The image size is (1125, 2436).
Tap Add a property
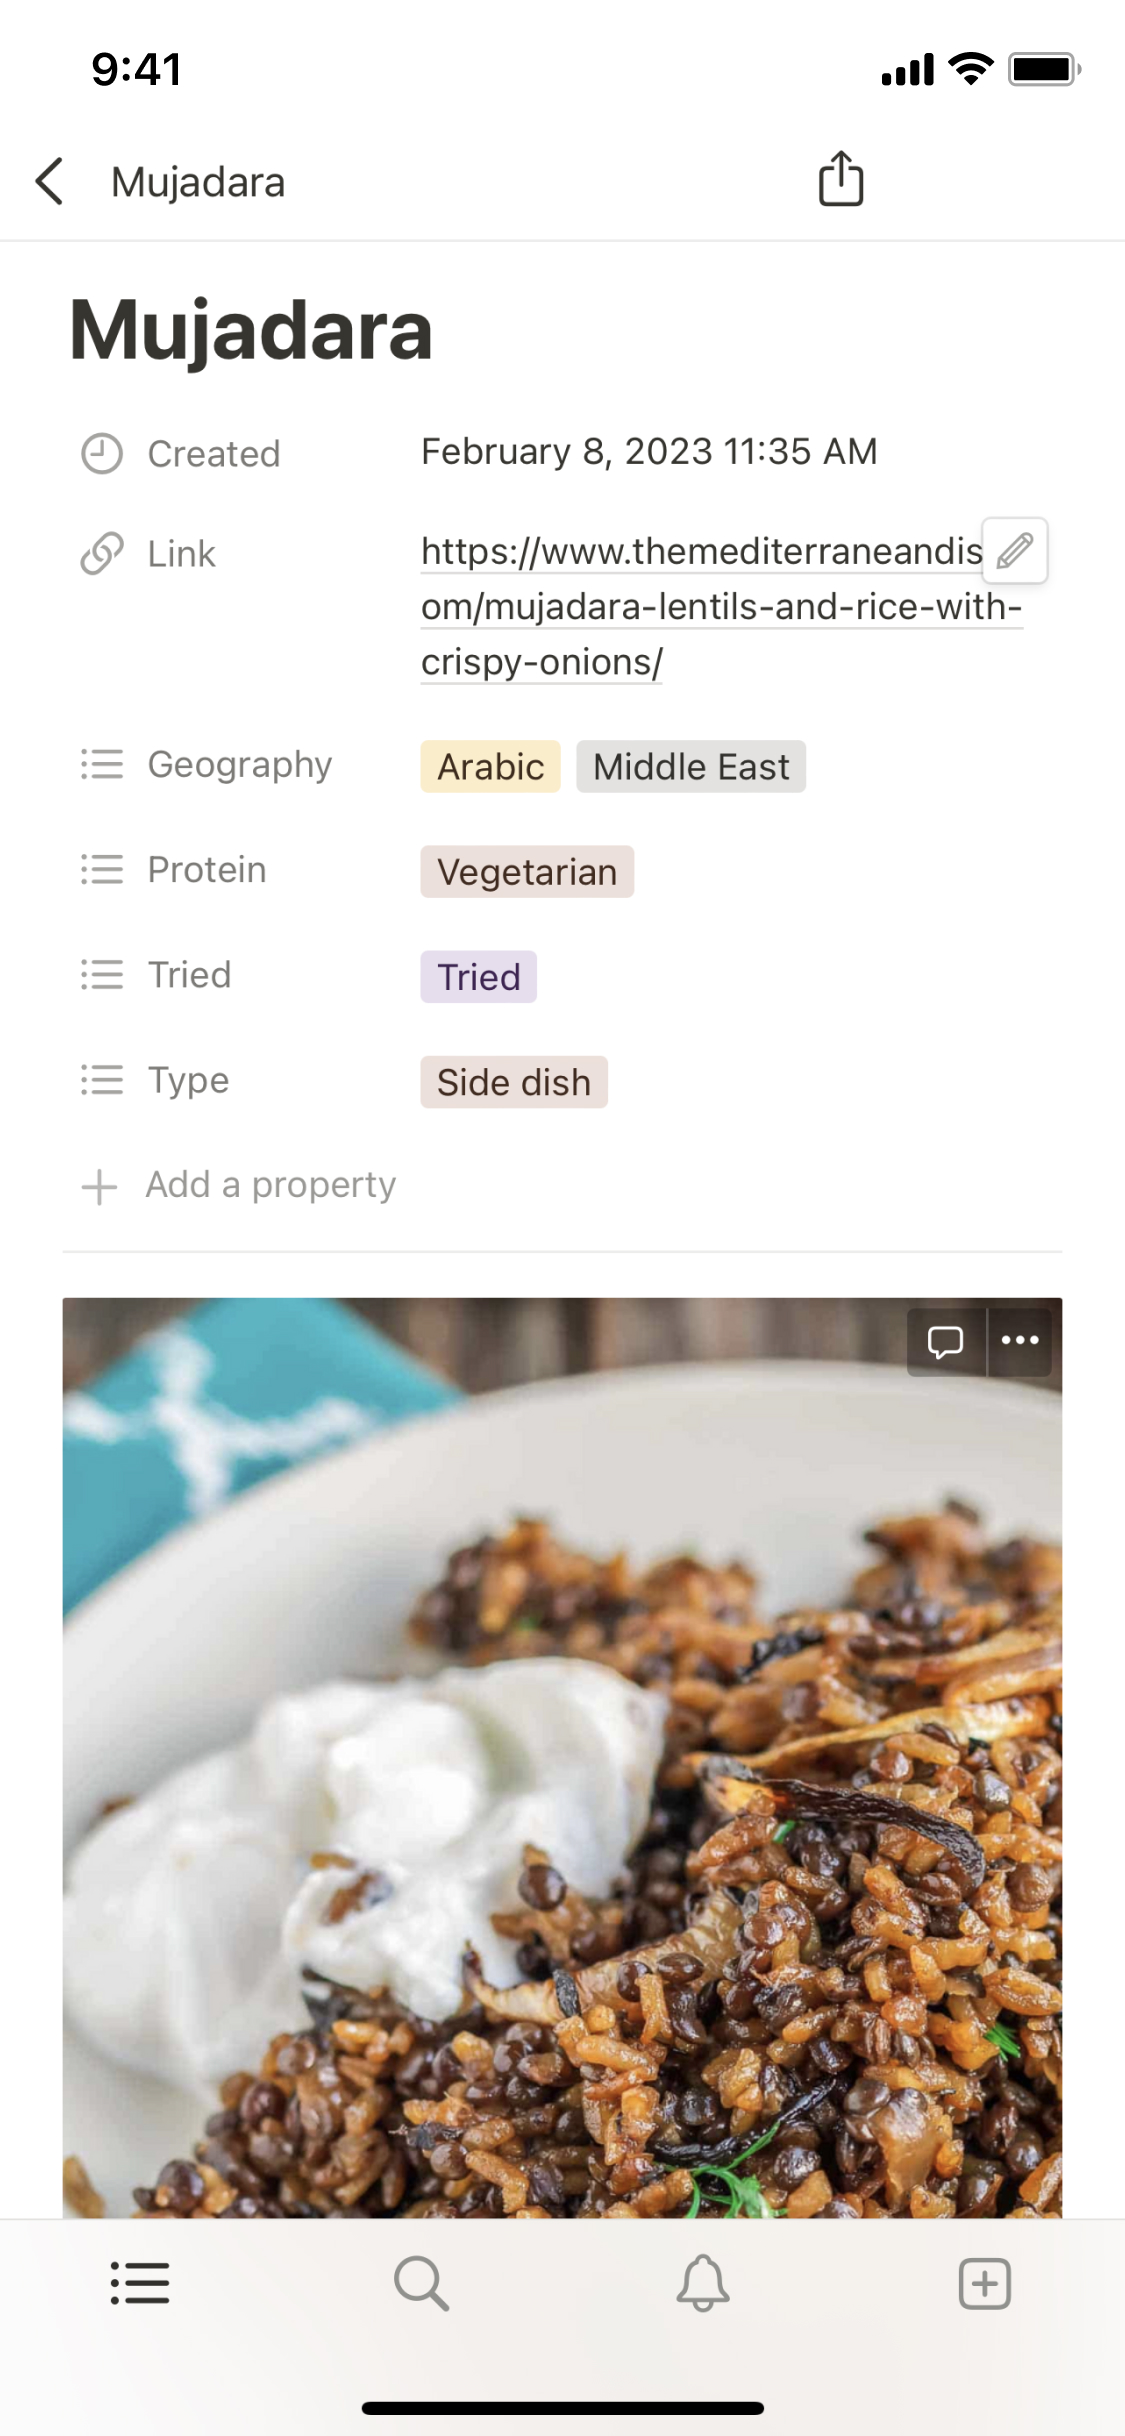point(270,1186)
